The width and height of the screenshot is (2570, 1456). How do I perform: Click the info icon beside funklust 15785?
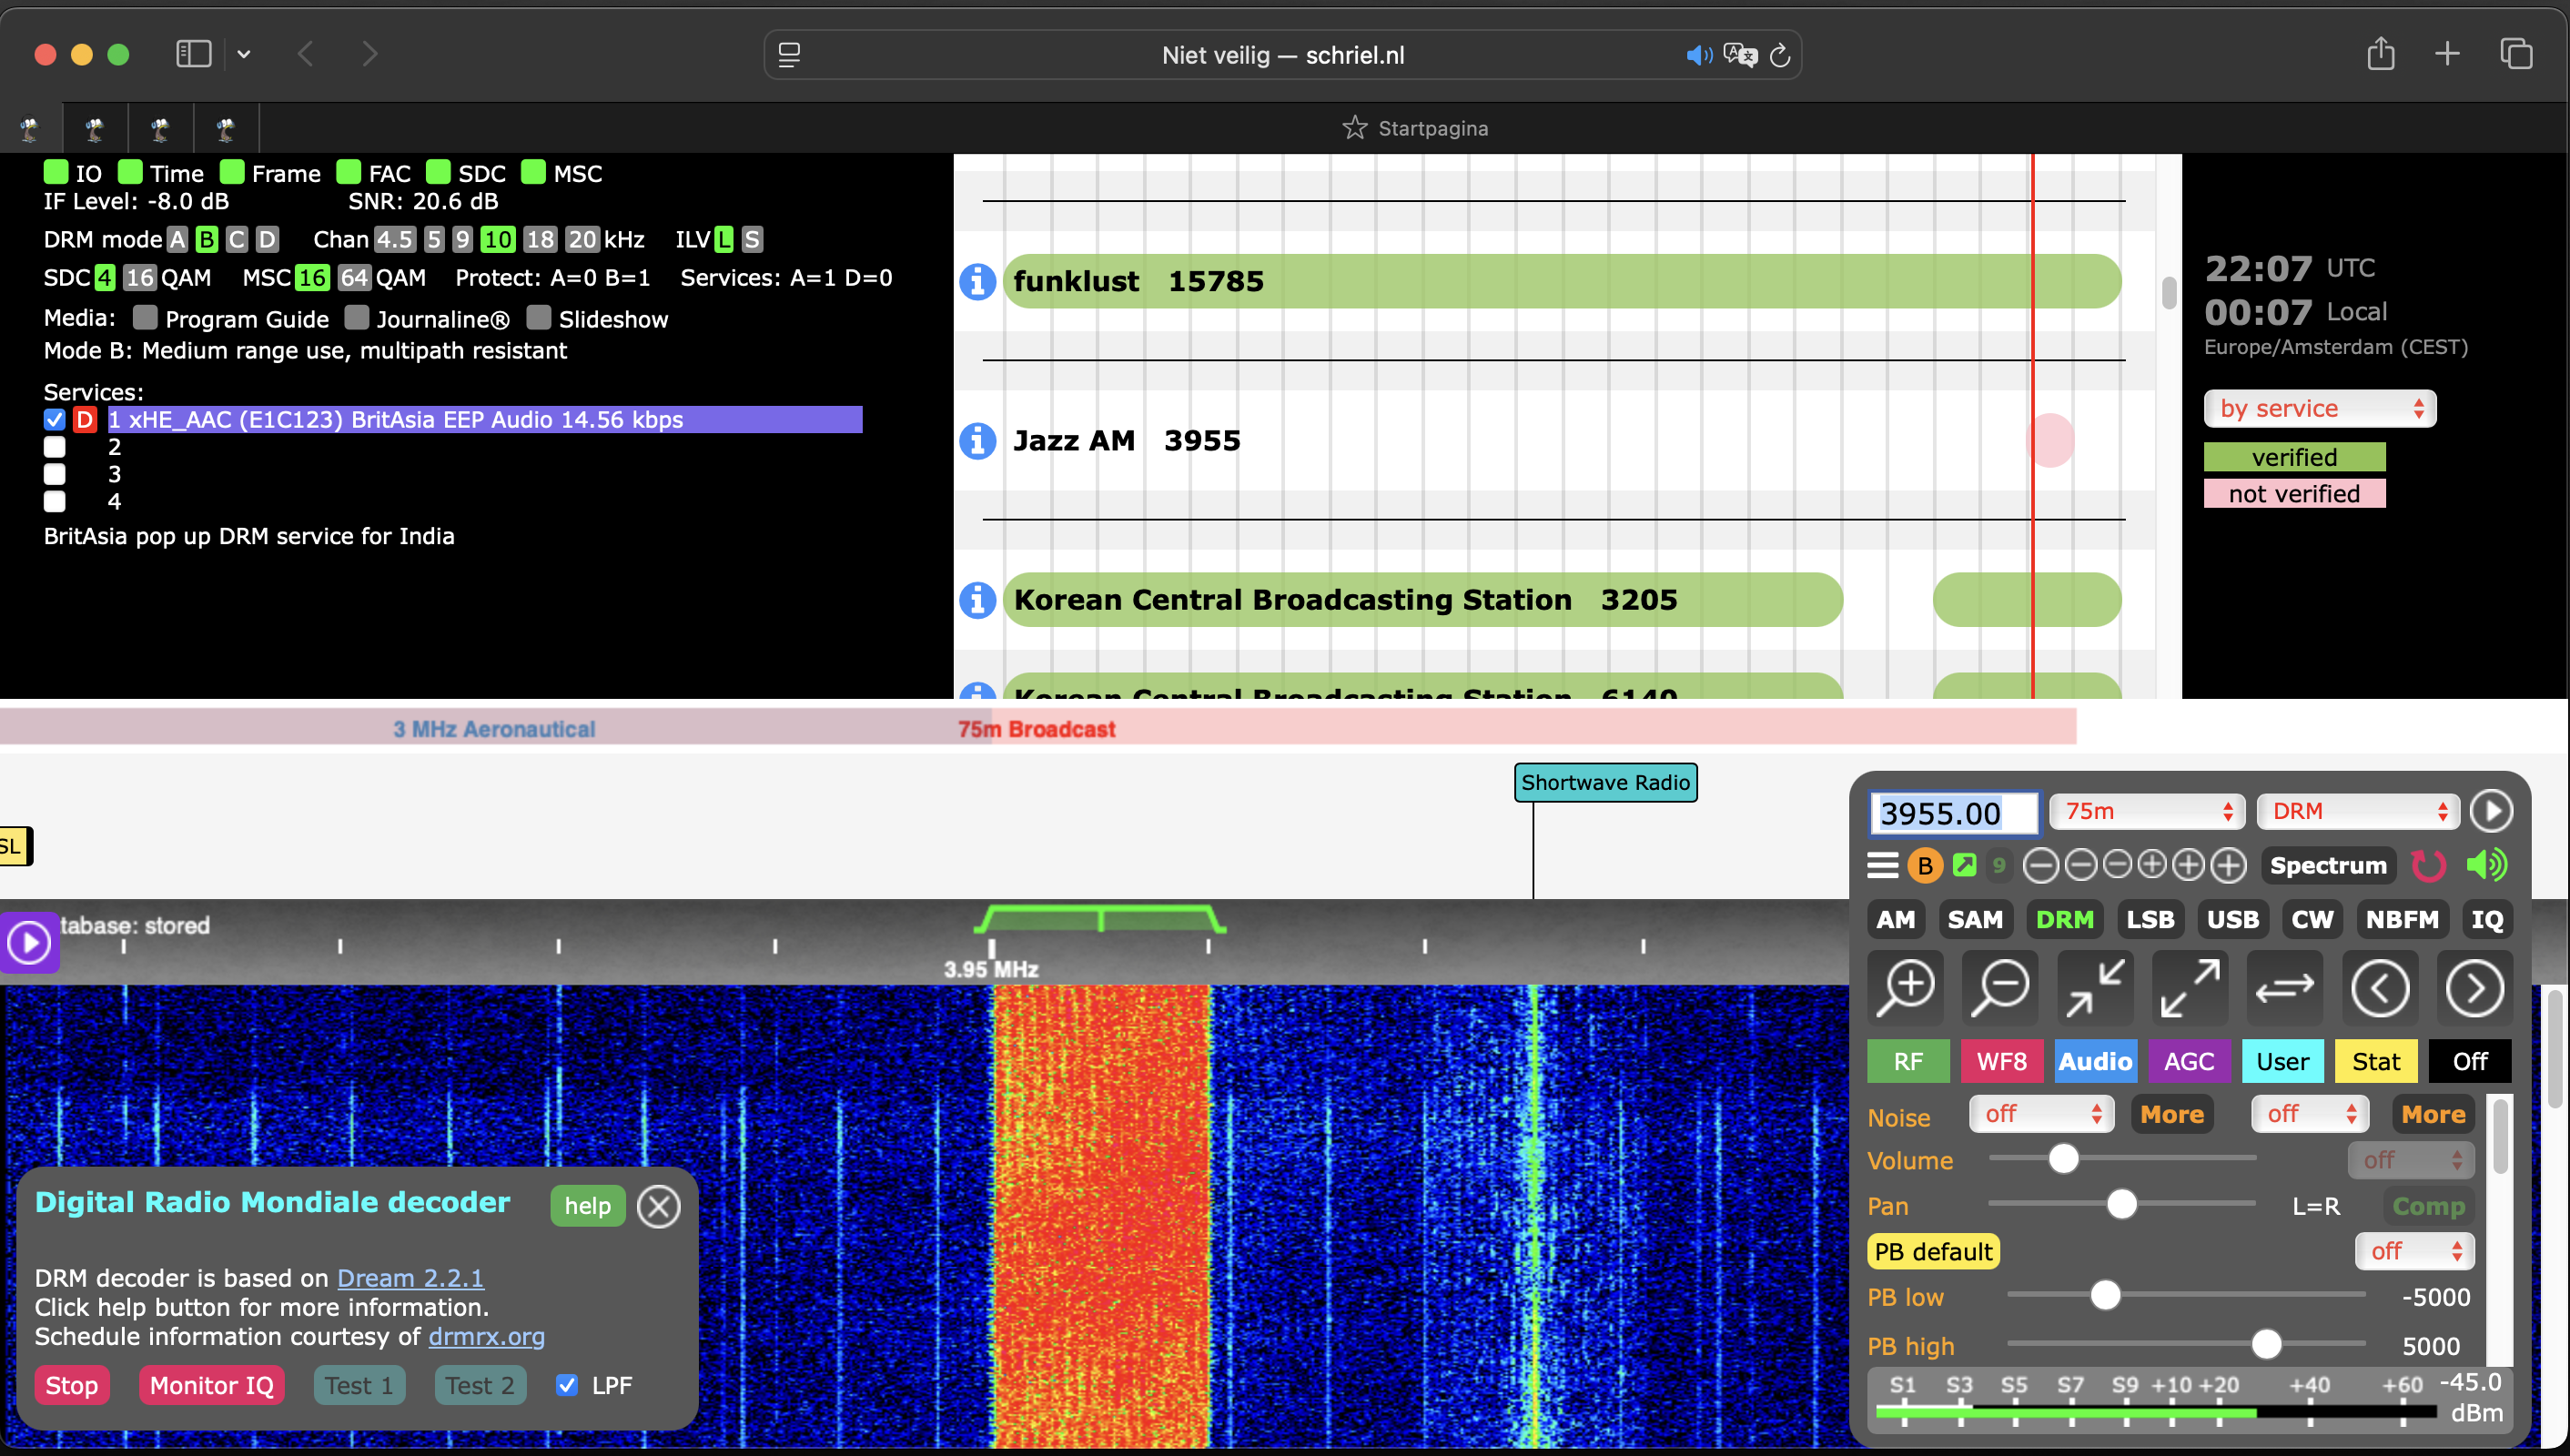click(x=977, y=281)
